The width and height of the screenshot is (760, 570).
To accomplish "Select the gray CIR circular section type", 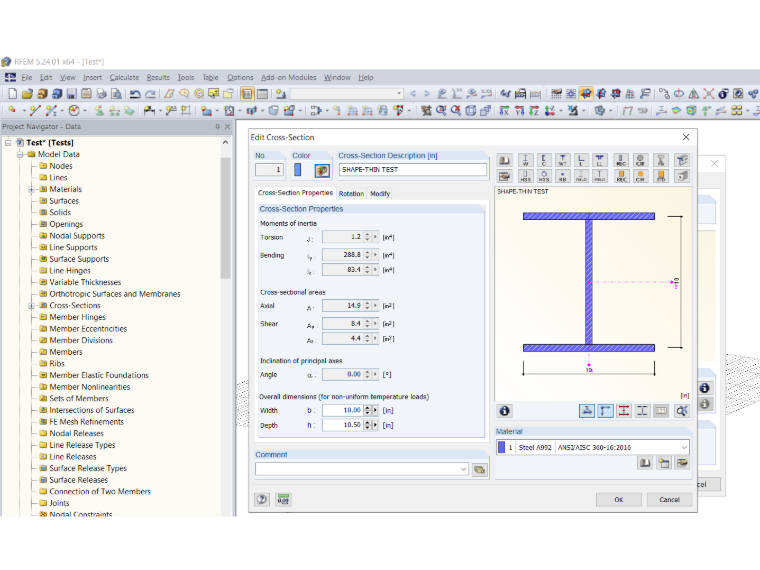I will click(640, 160).
